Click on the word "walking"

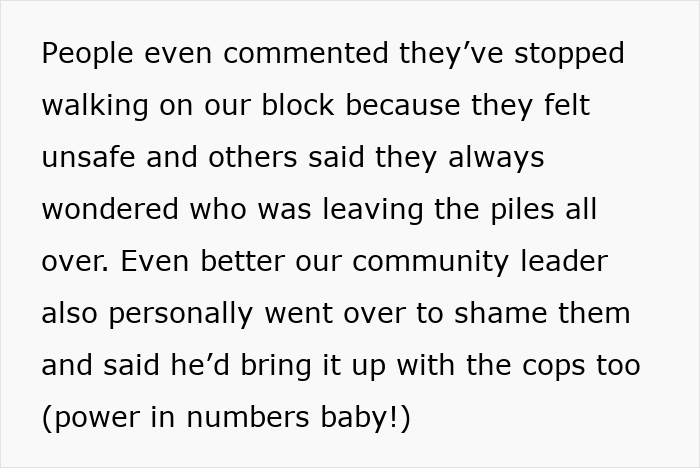point(95,106)
